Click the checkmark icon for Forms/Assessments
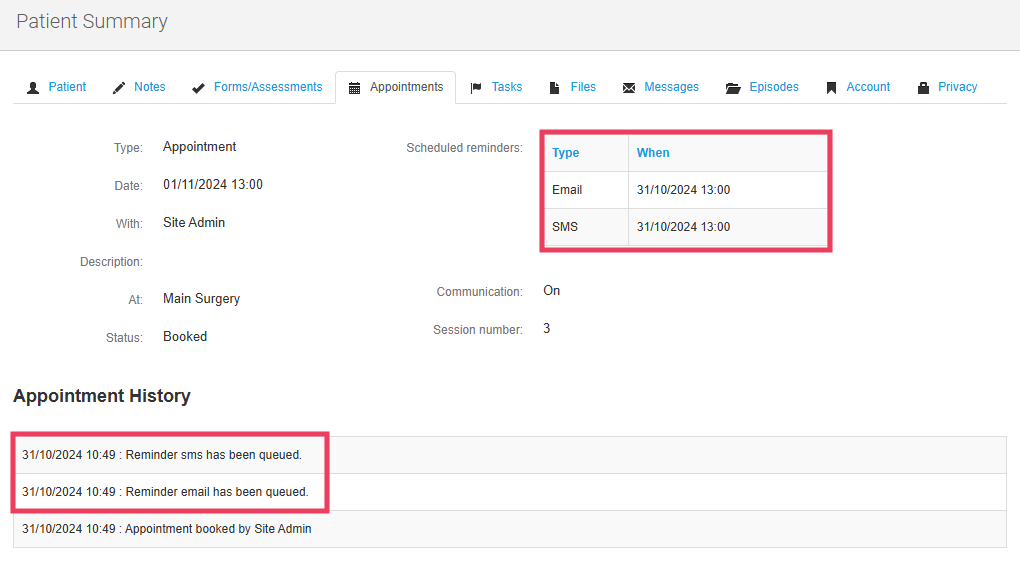The image size is (1020, 567). (x=199, y=88)
